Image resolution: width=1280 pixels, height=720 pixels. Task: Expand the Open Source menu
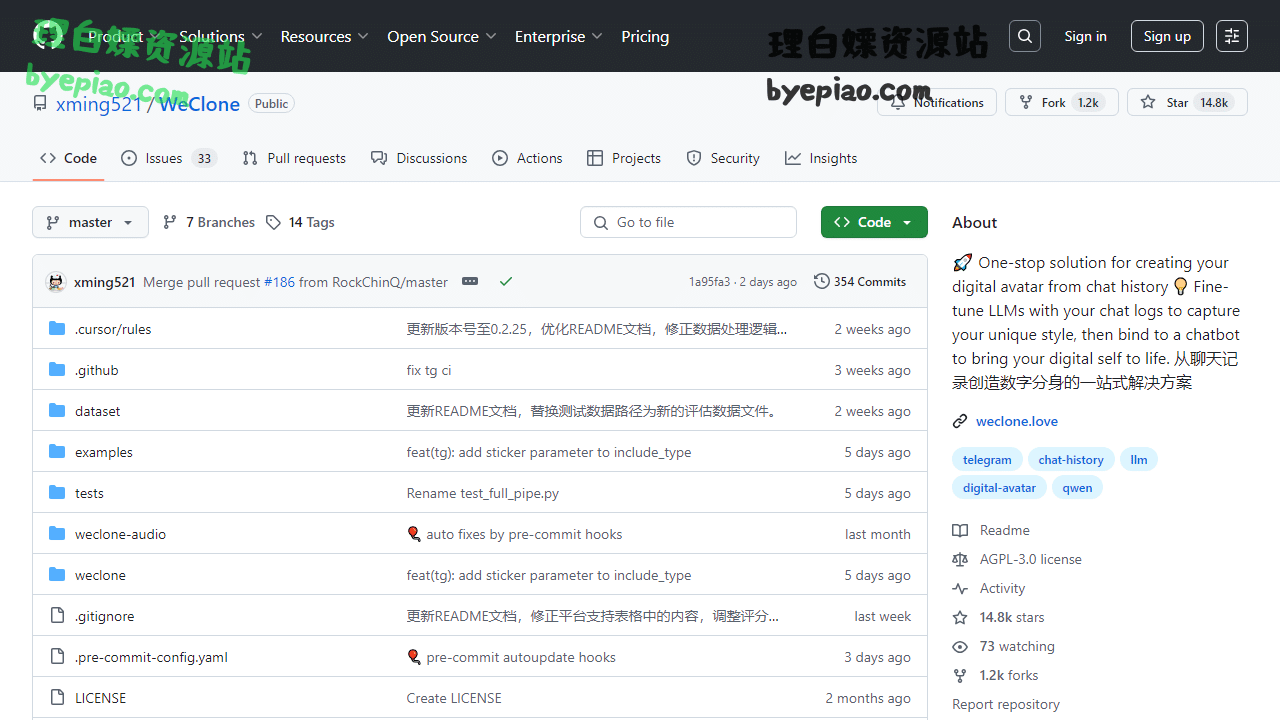tap(441, 36)
